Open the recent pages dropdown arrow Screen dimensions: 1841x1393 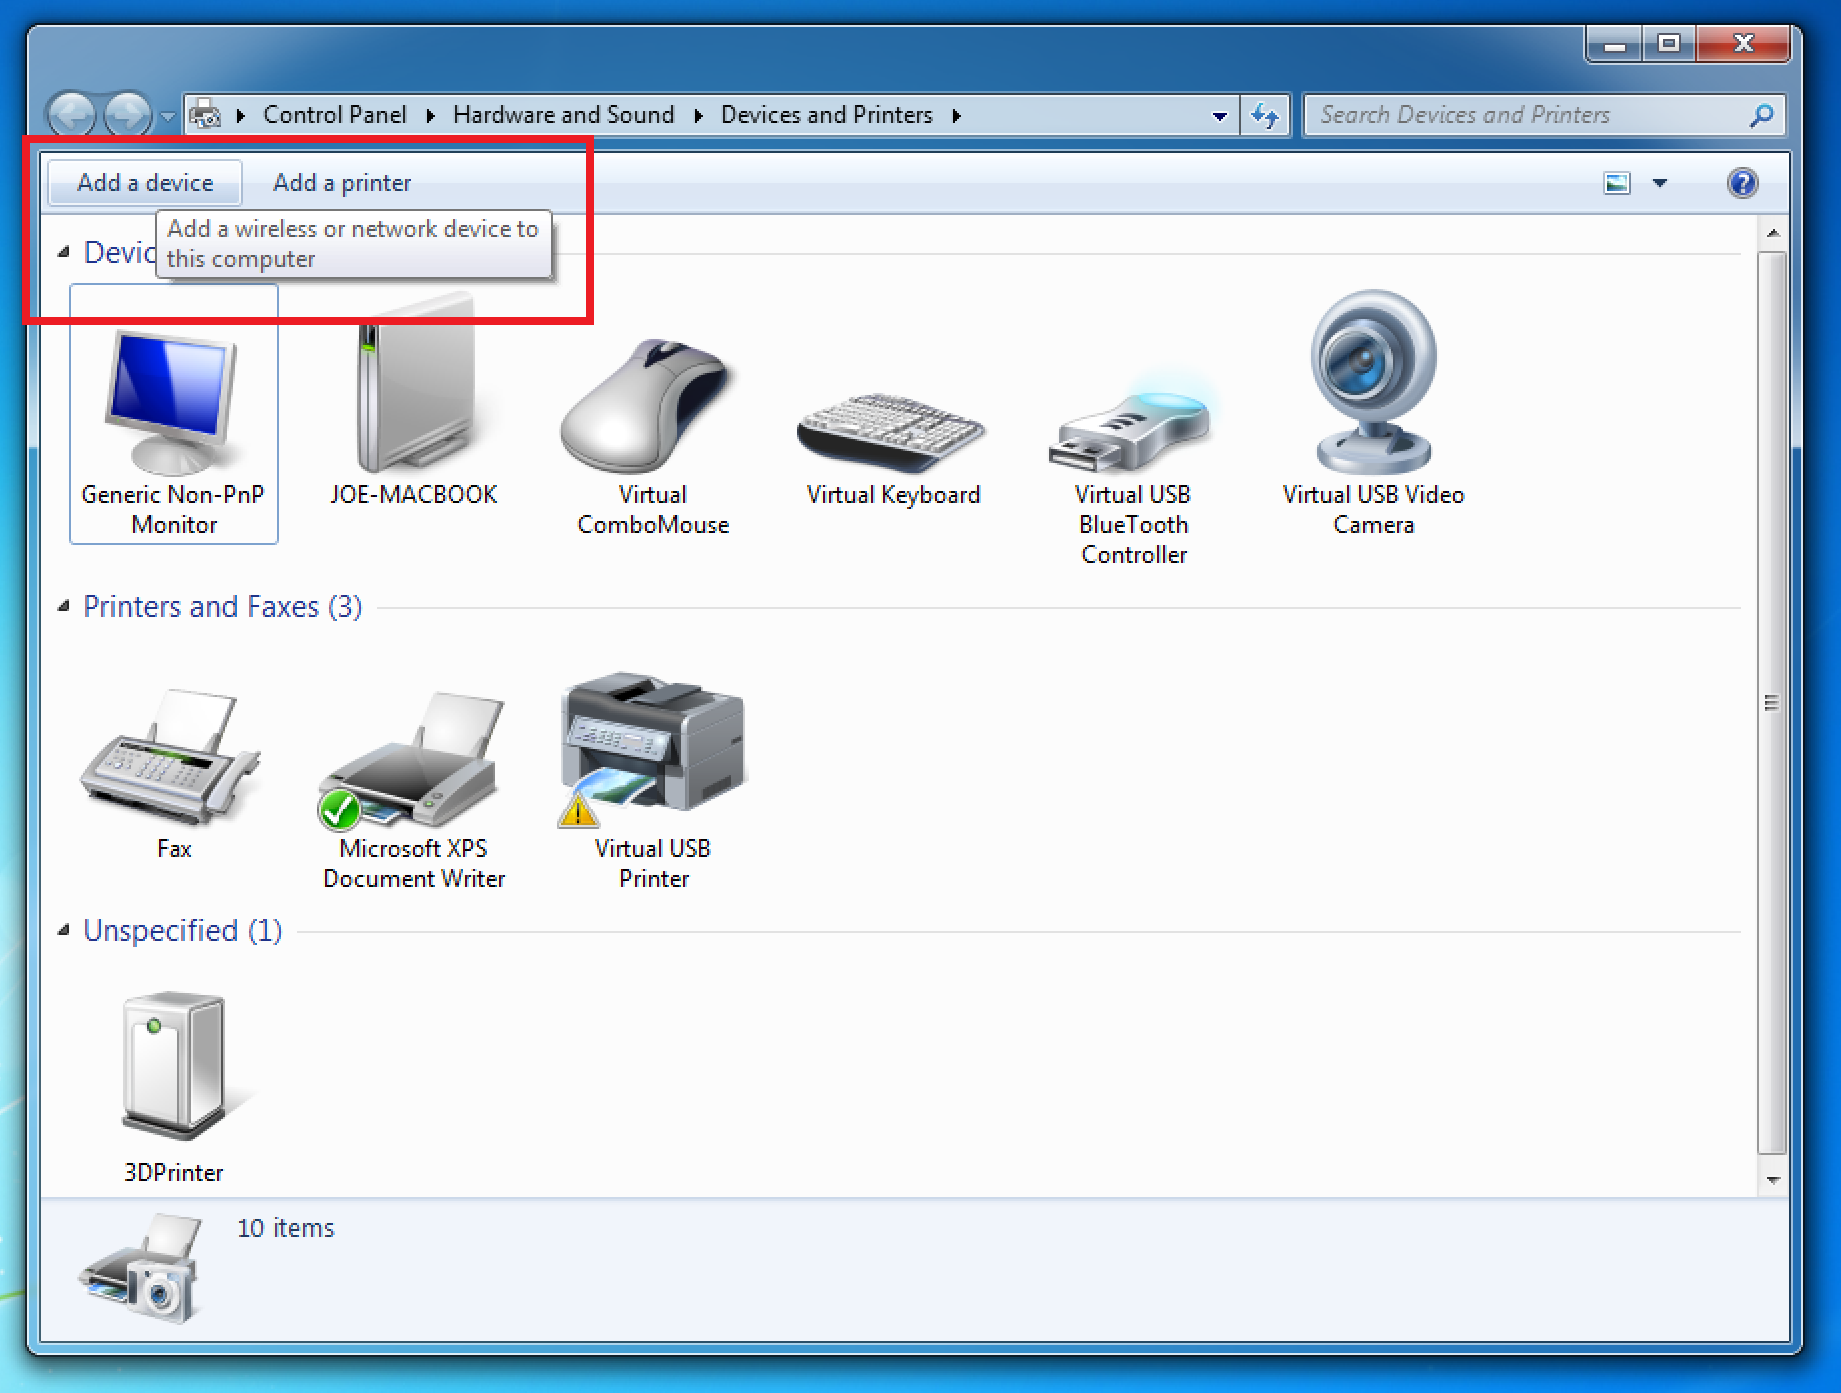168,117
